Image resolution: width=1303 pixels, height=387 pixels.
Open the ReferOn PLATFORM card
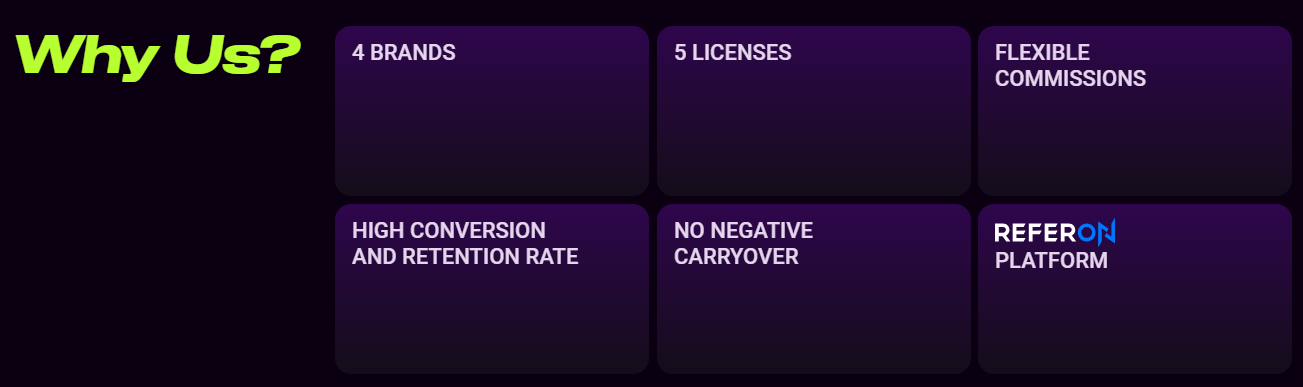[x=1135, y=289]
